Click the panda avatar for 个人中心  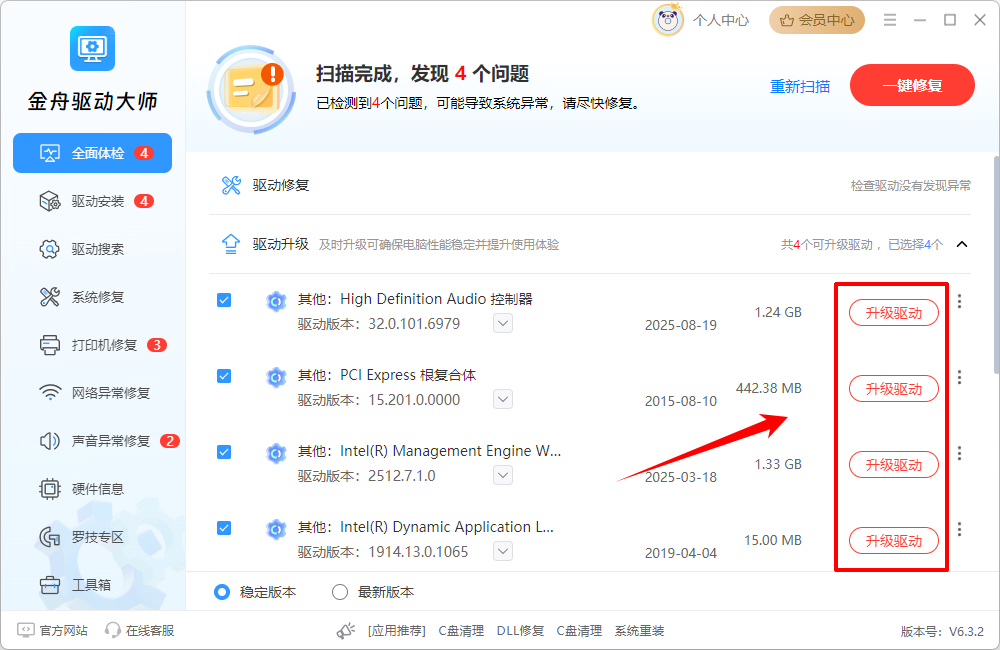pyautogui.click(x=668, y=20)
